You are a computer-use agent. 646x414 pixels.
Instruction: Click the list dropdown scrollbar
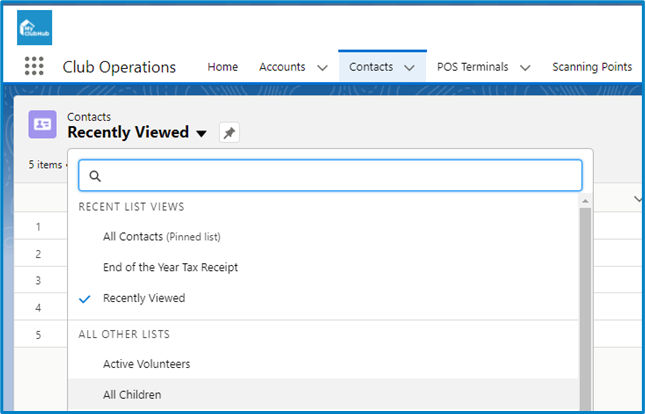[584, 300]
